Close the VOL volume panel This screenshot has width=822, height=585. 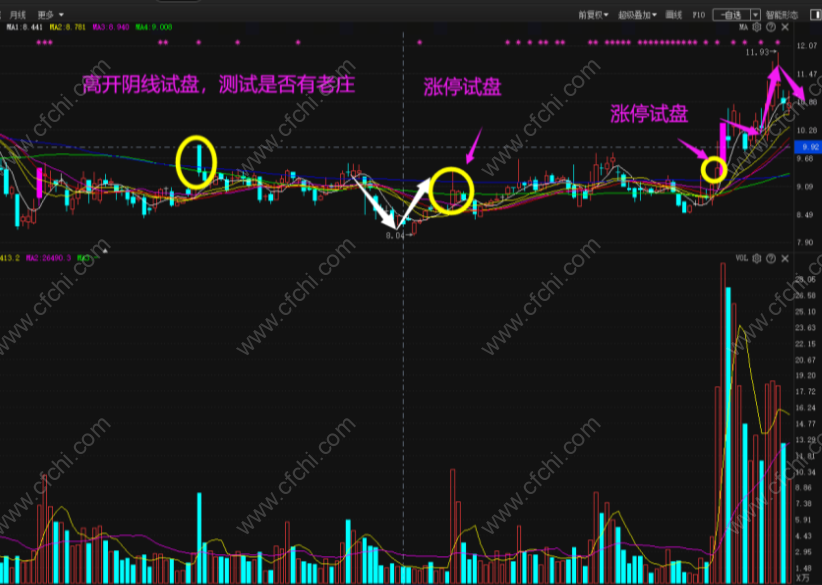pos(785,258)
